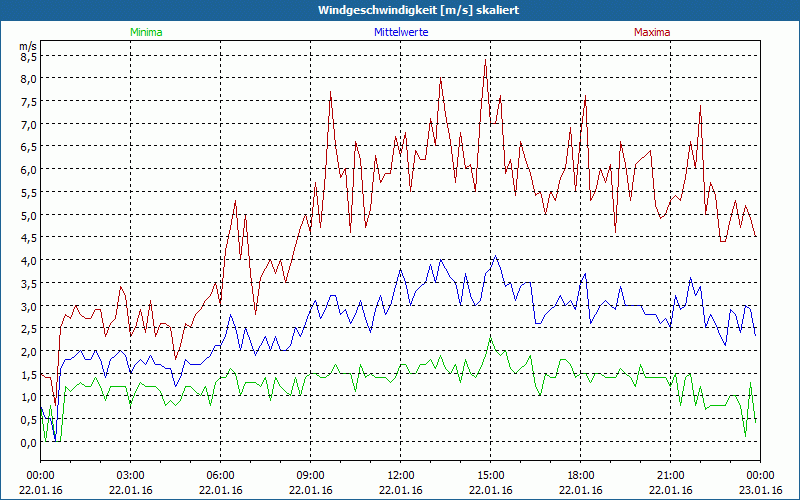Click the m/s unit label on the y-axis

[27, 46]
